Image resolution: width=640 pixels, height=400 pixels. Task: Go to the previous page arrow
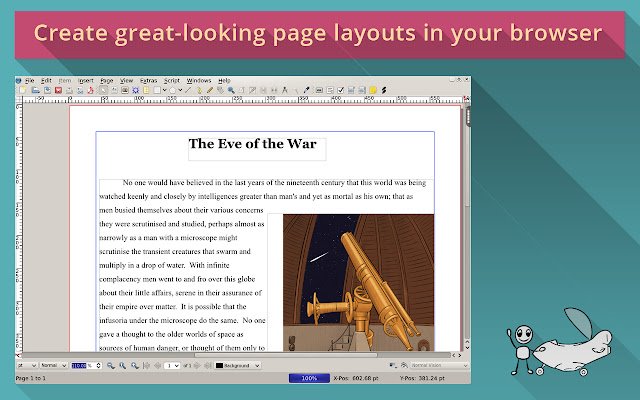point(158,366)
